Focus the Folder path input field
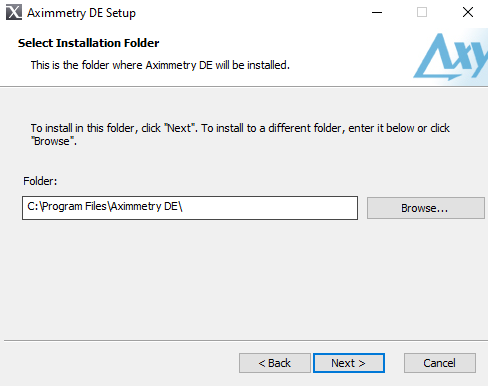The height and width of the screenshot is (386, 488). [190, 208]
